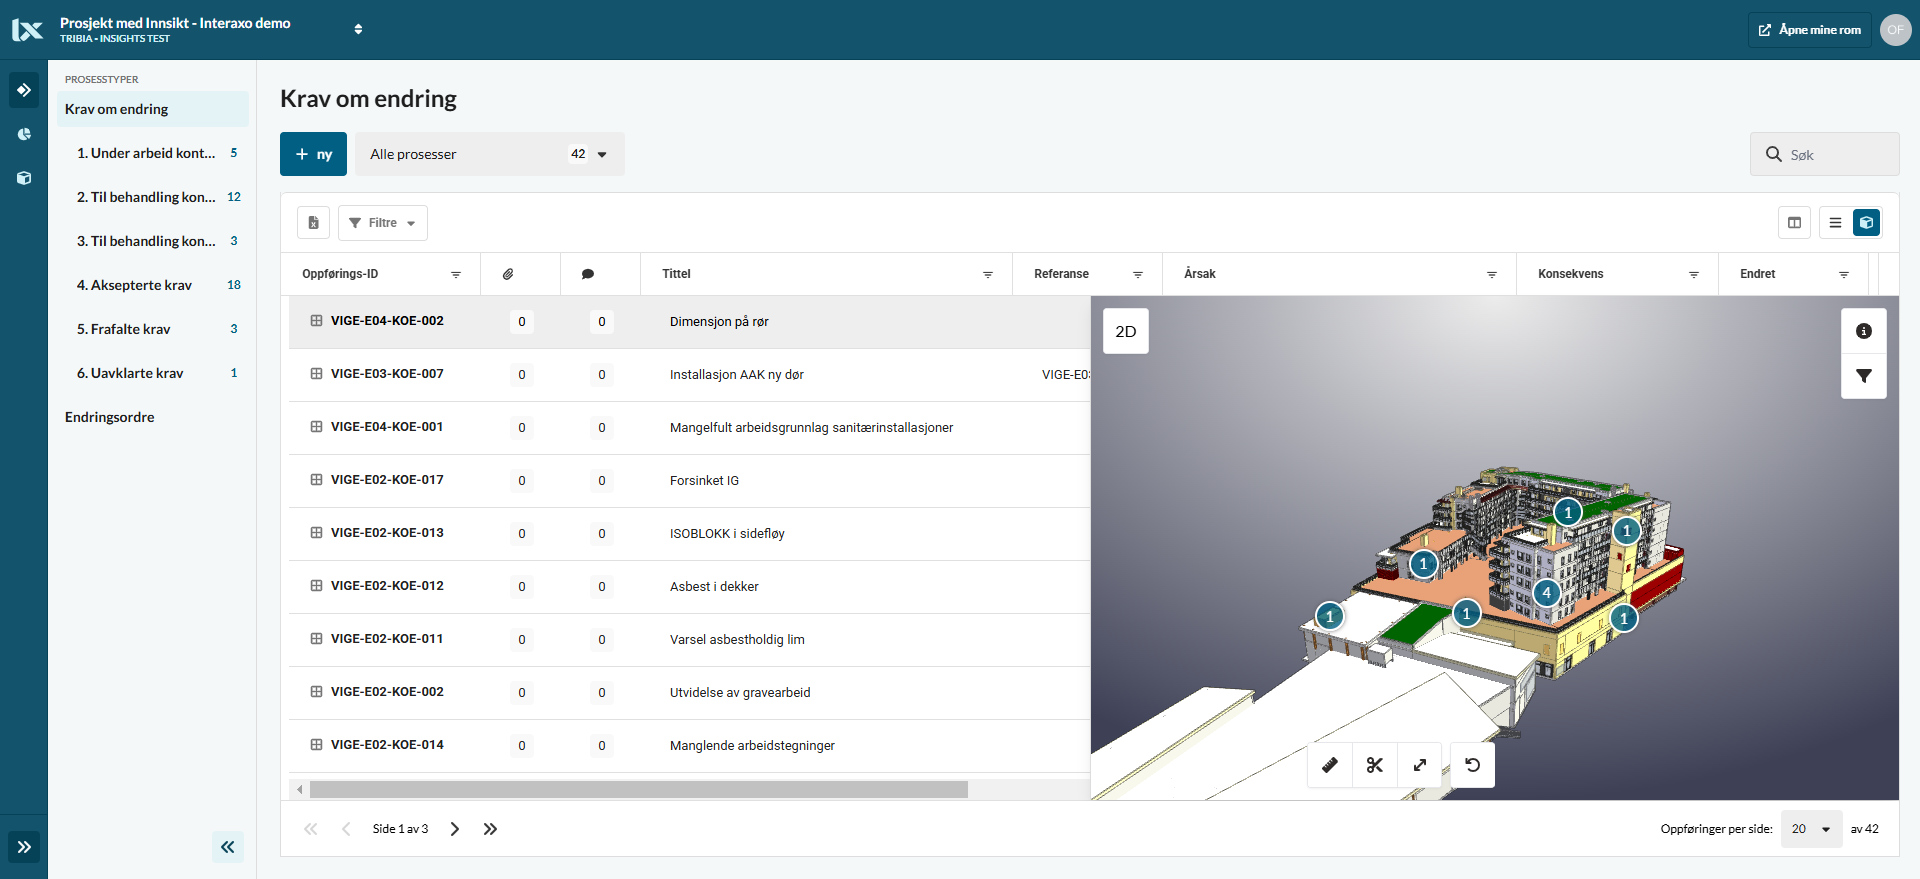Expand the 3D viewer to fullscreen

click(1420, 765)
